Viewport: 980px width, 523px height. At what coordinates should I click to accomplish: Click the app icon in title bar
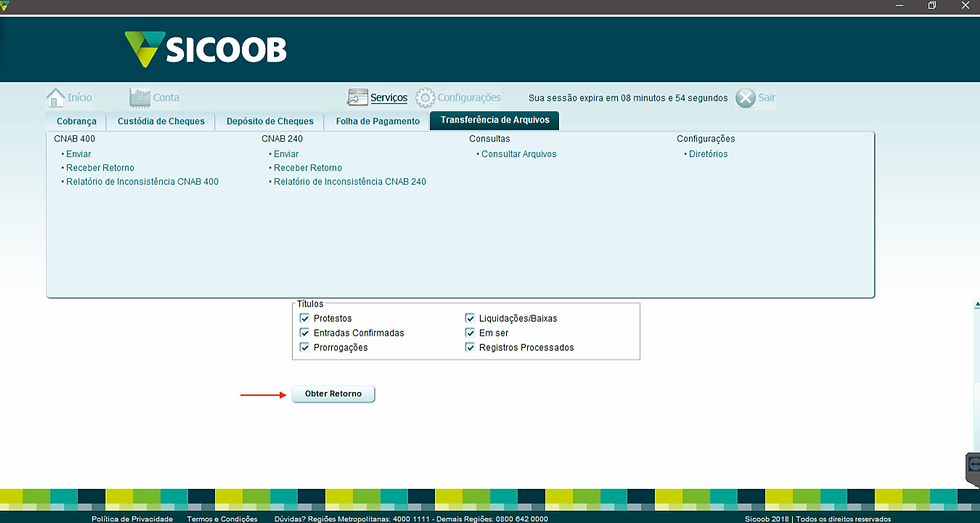pos(5,6)
